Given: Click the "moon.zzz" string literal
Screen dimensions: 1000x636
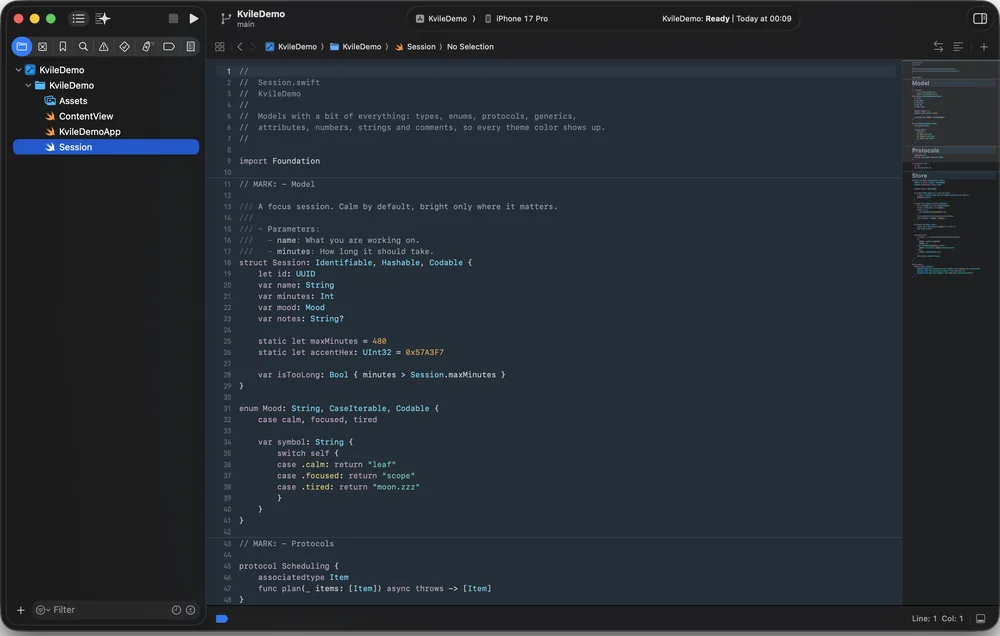Looking at the screenshot, I should (395, 487).
